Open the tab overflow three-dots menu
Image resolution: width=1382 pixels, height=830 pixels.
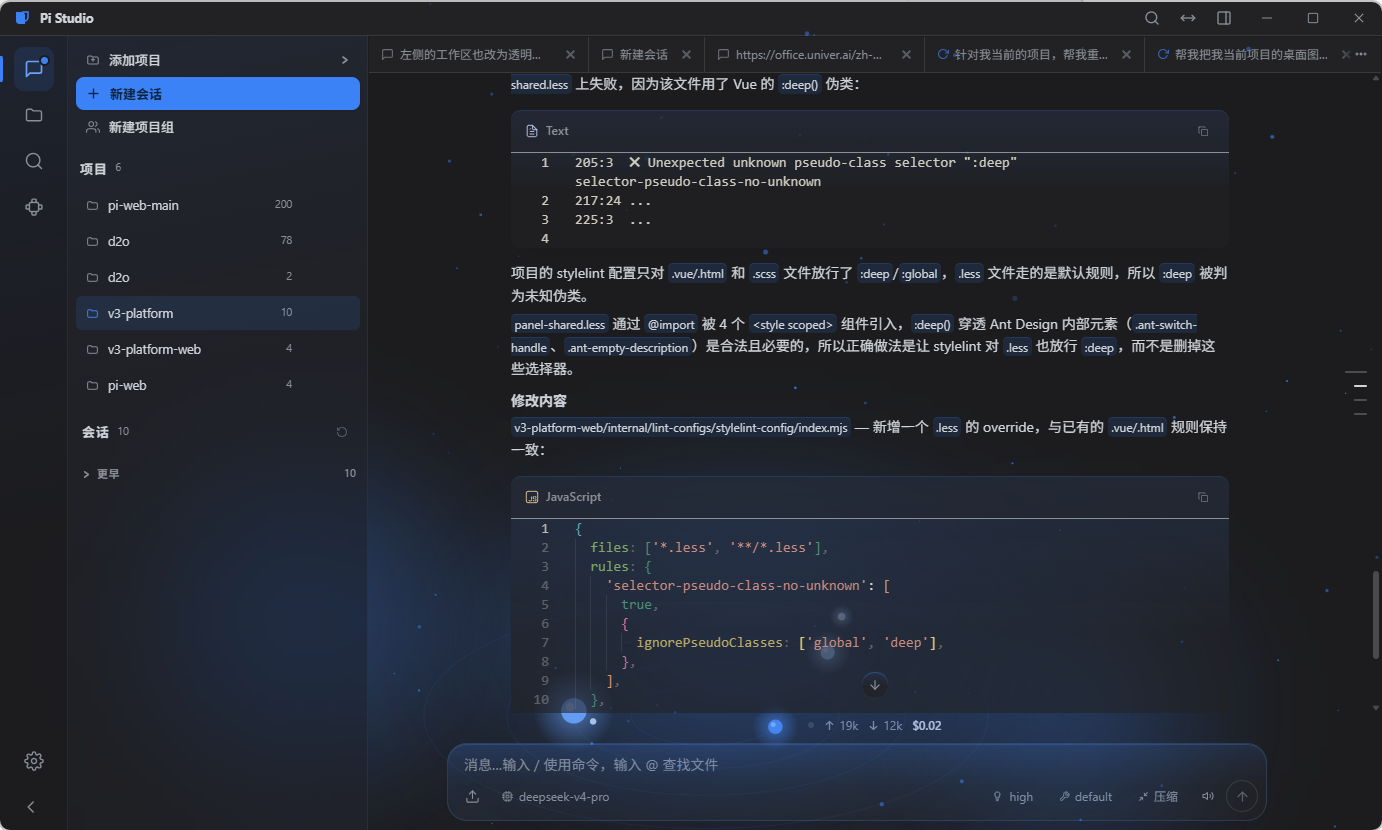(x=1359, y=54)
